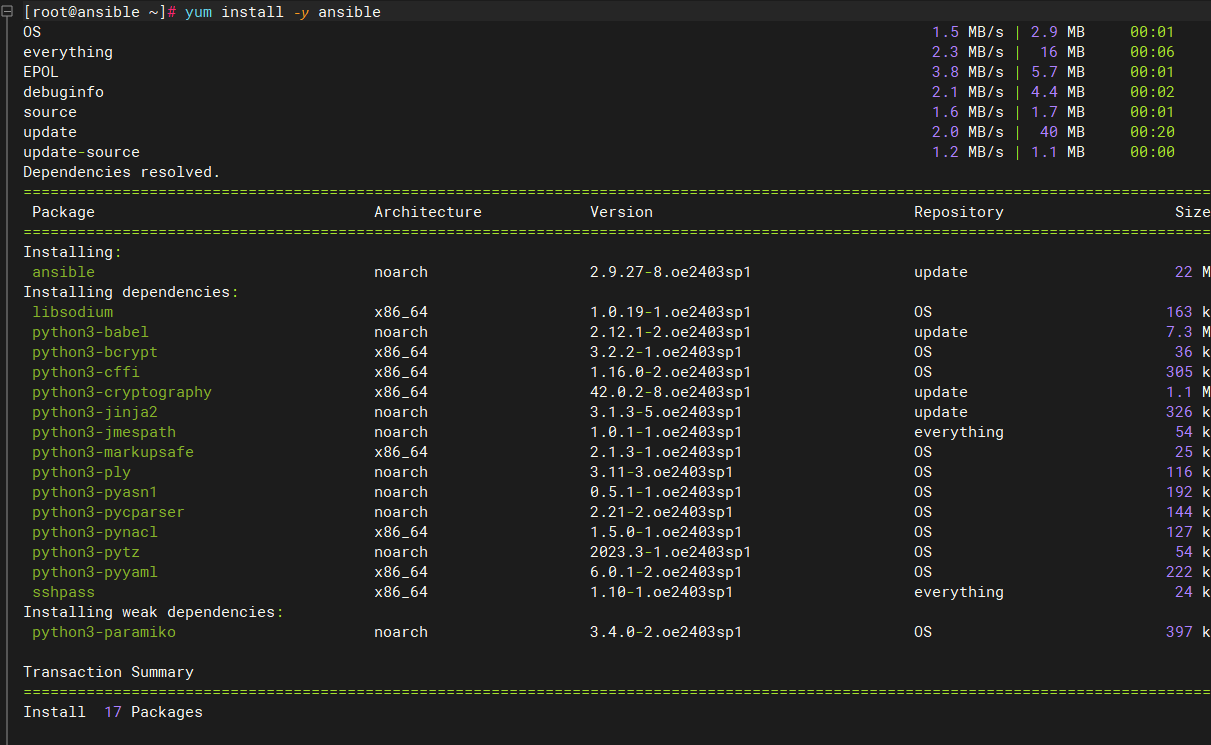This screenshot has height=745, width=1211.
Task: Click the 'everything' repo download row
Action: click(x=599, y=52)
